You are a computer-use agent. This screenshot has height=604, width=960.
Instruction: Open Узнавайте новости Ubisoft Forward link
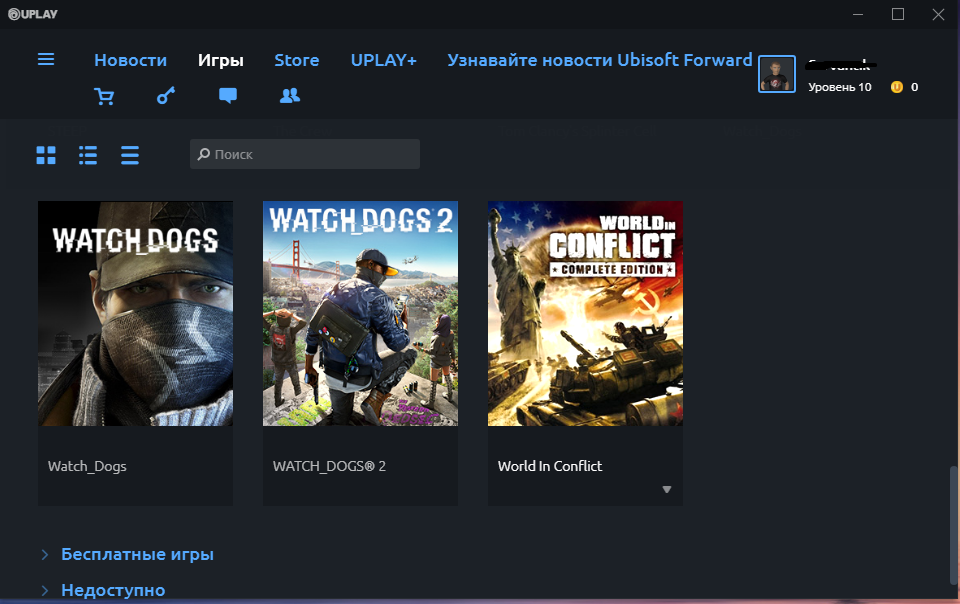(x=599, y=60)
